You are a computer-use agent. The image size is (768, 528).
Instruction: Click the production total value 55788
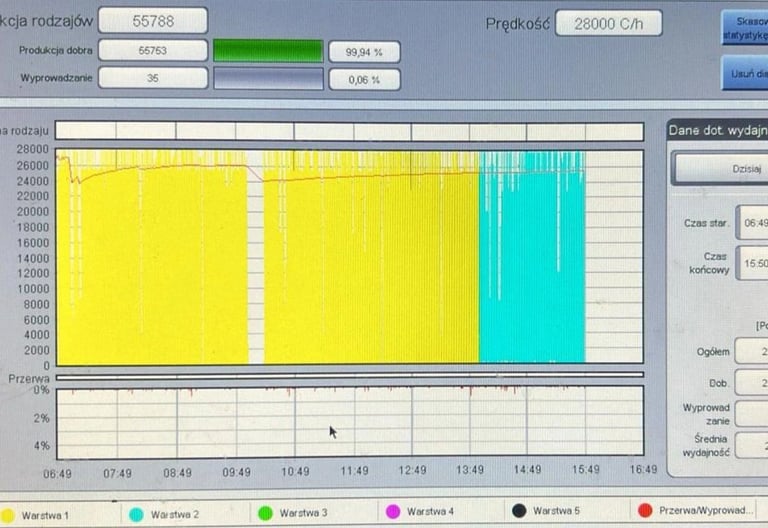pyautogui.click(x=153, y=21)
